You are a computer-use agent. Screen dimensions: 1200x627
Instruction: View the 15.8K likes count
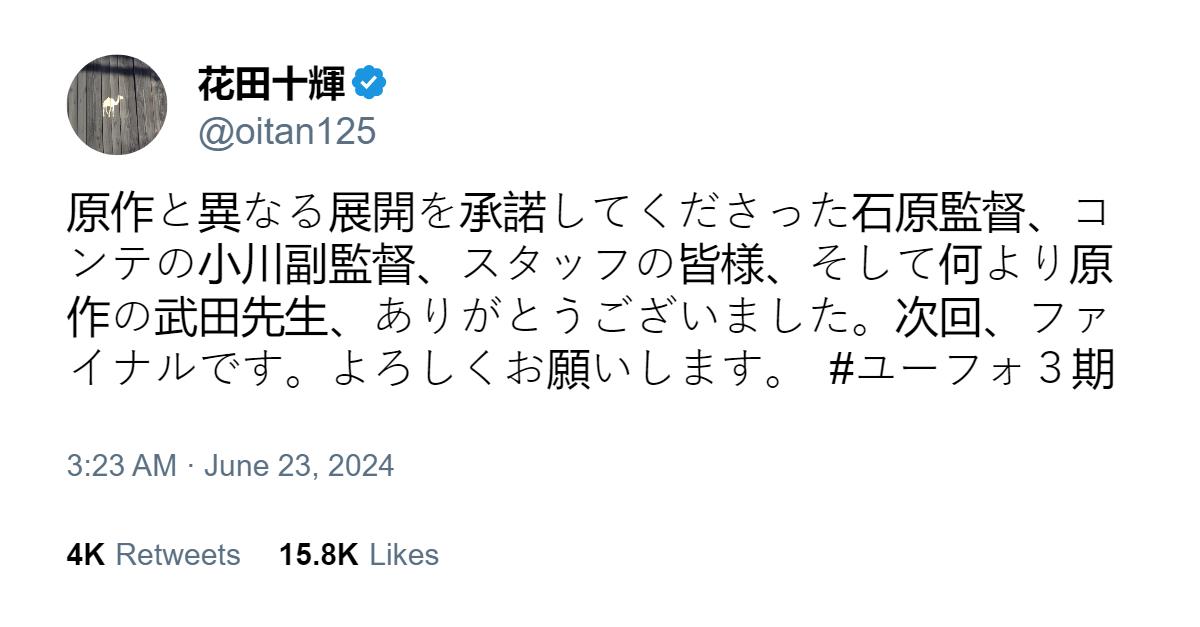point(319,555)
